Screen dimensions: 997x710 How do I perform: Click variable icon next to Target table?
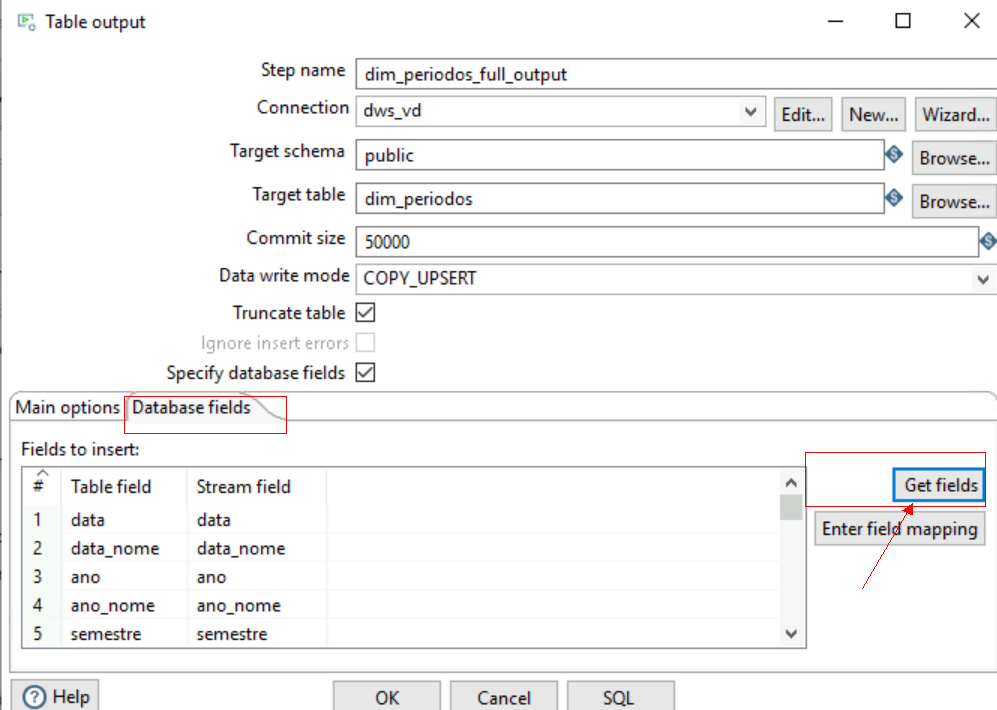coord(894,198)
